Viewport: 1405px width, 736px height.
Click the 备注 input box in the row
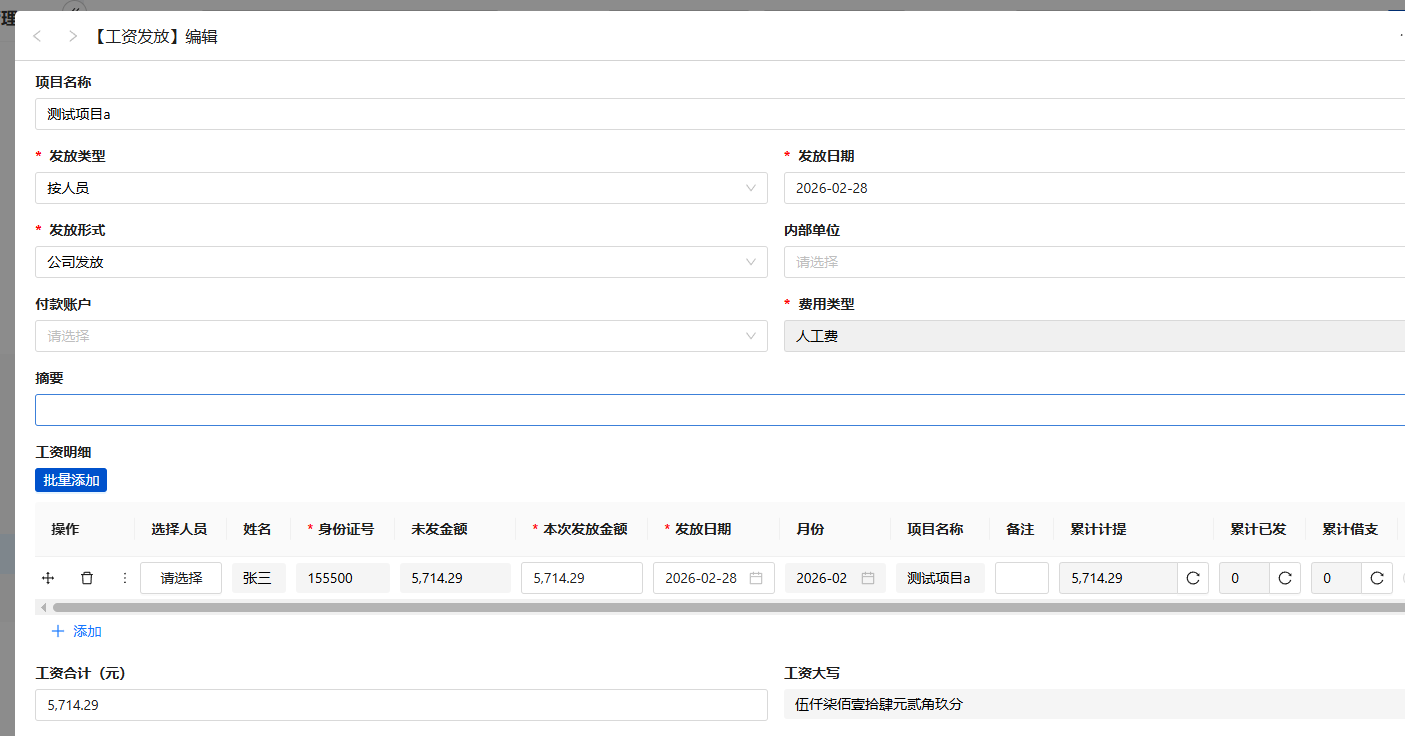1021,578
